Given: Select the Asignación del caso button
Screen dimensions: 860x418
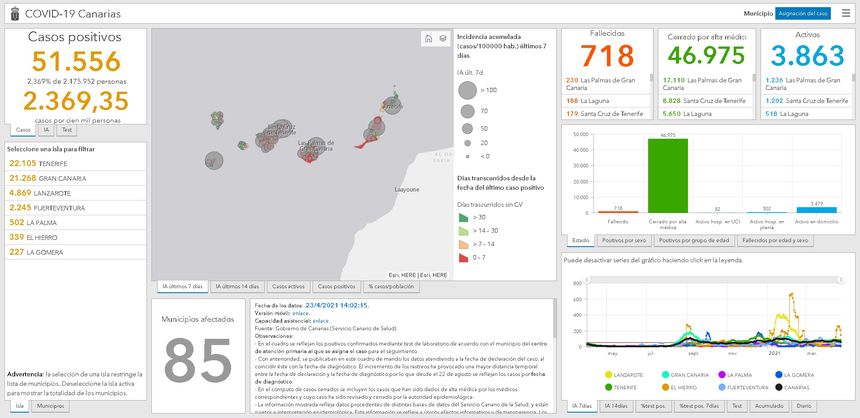Looking at the screenshot, I should pos(803,13).
